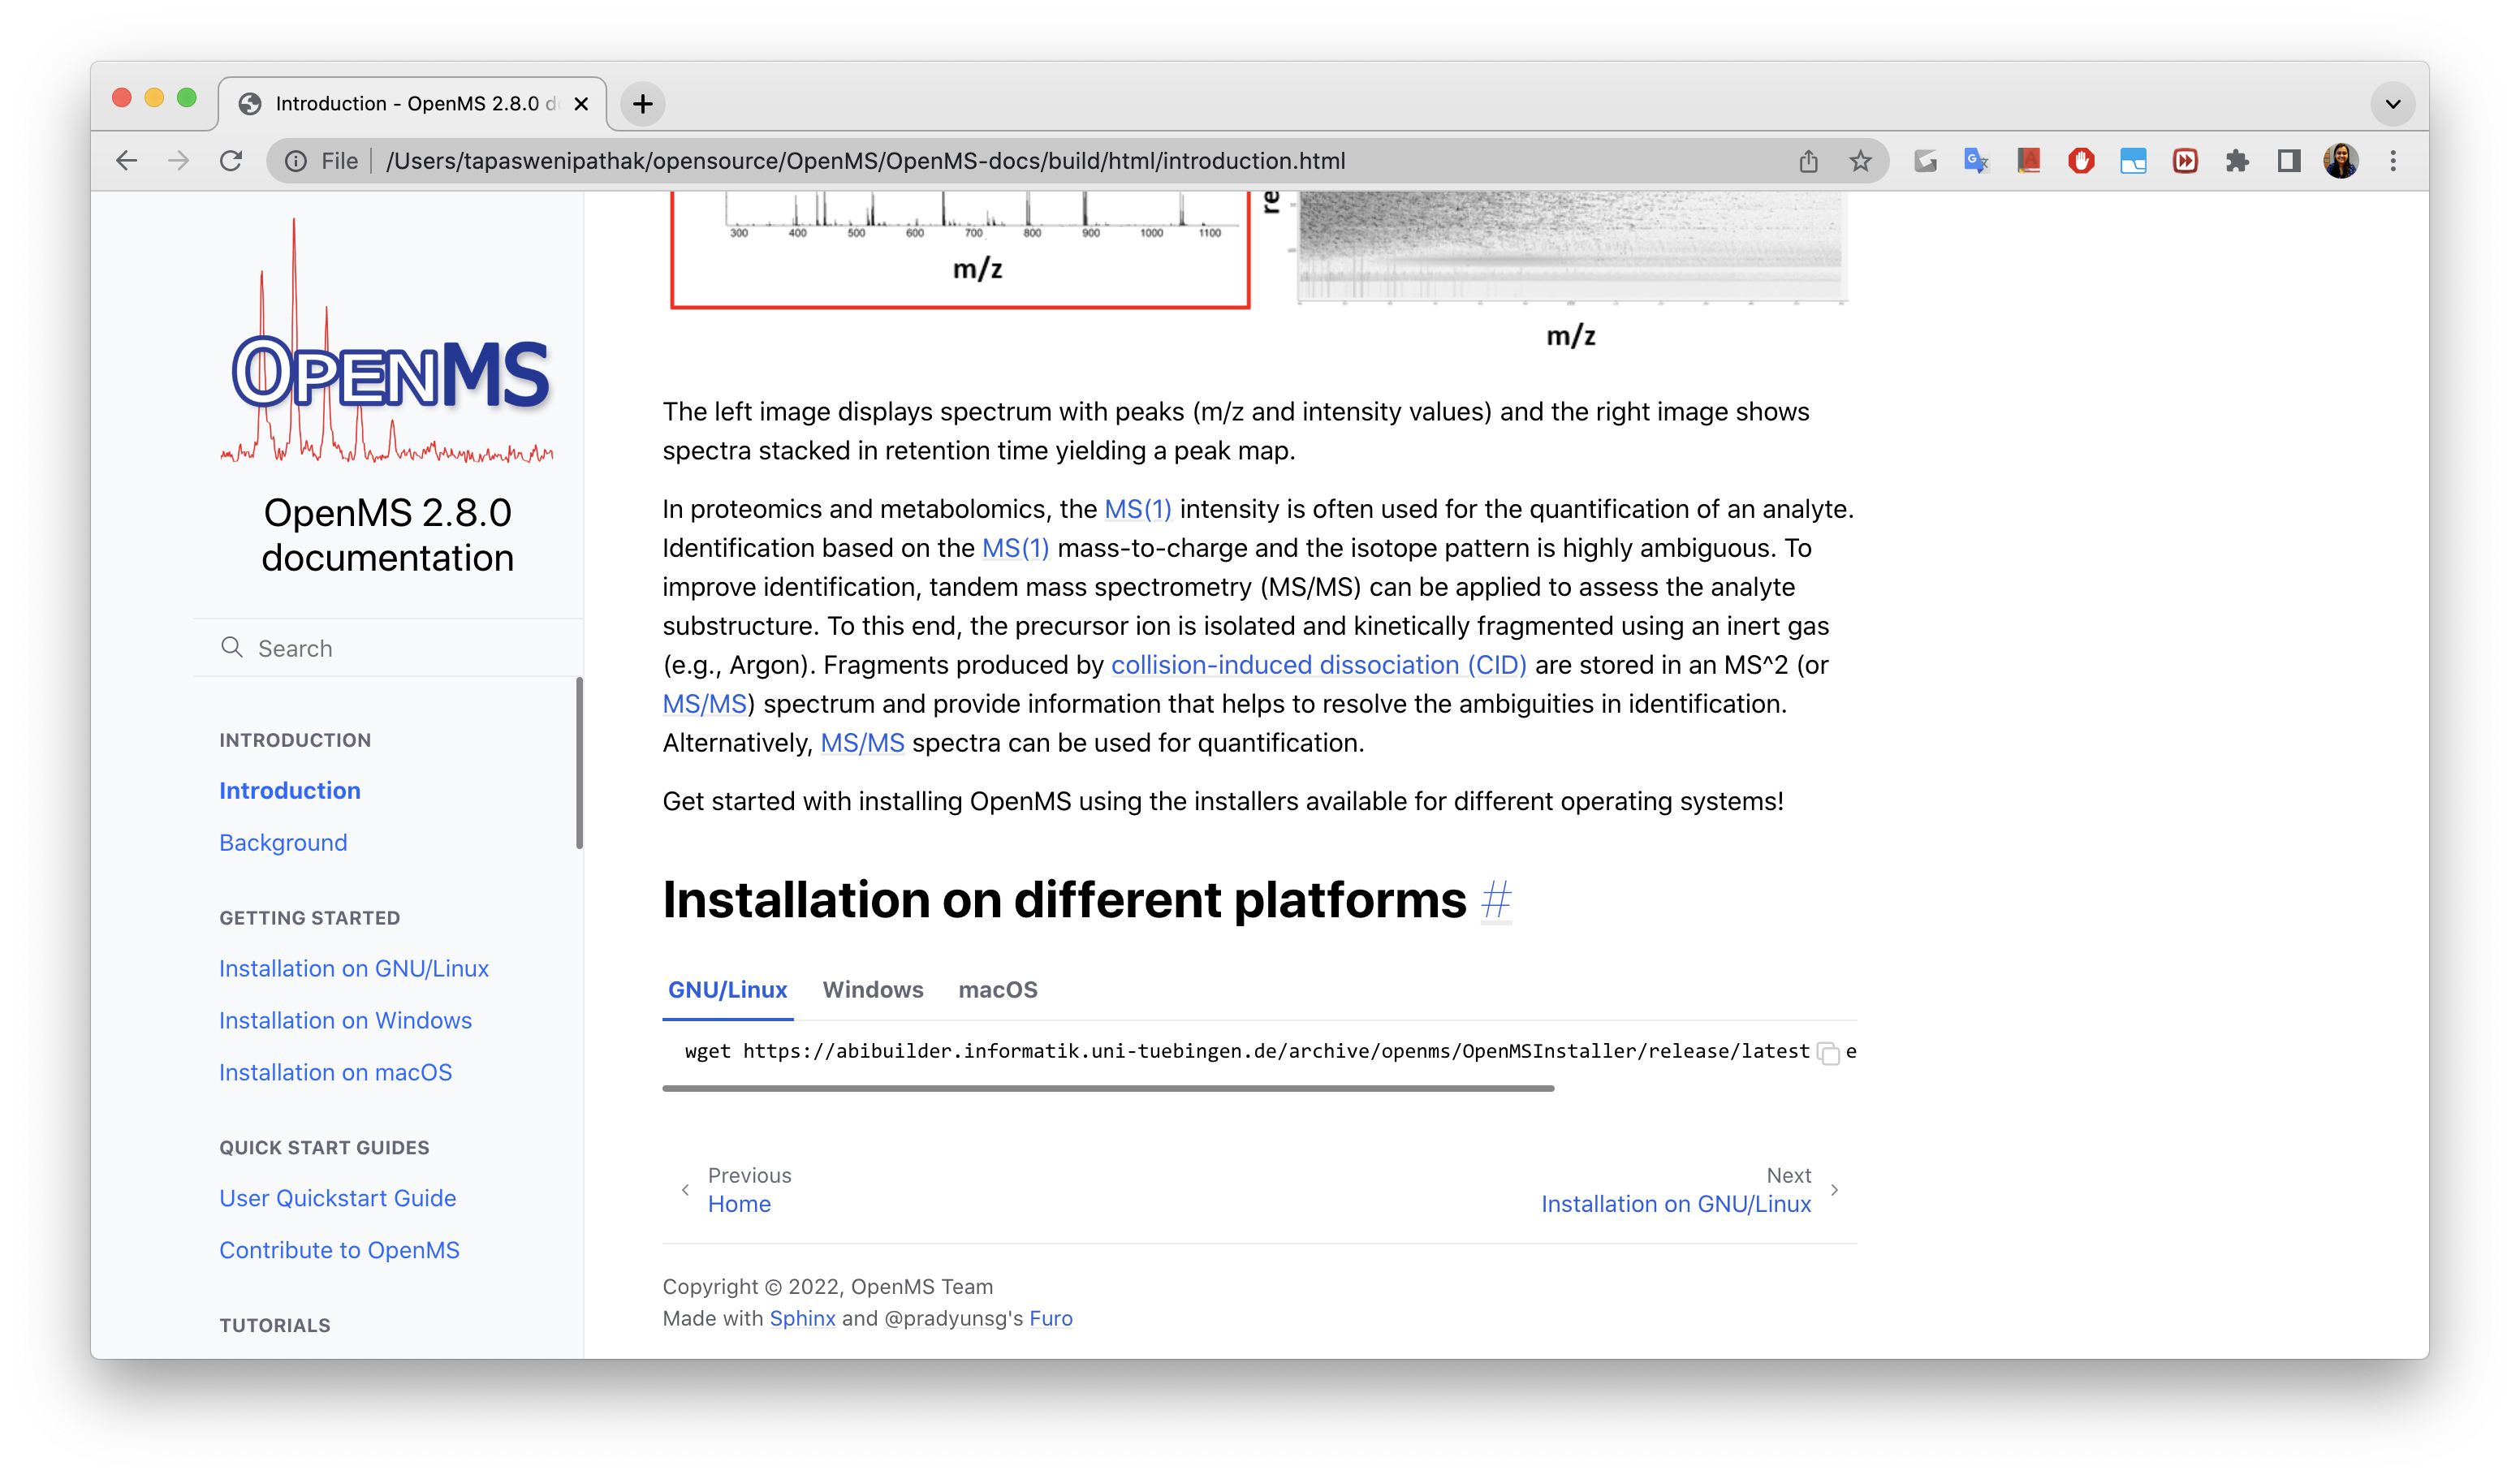Expand the tab search dropdown arrow
Image resolution: width=2520 pixels, height=1479 pixels.
(x=2393, y=104)
